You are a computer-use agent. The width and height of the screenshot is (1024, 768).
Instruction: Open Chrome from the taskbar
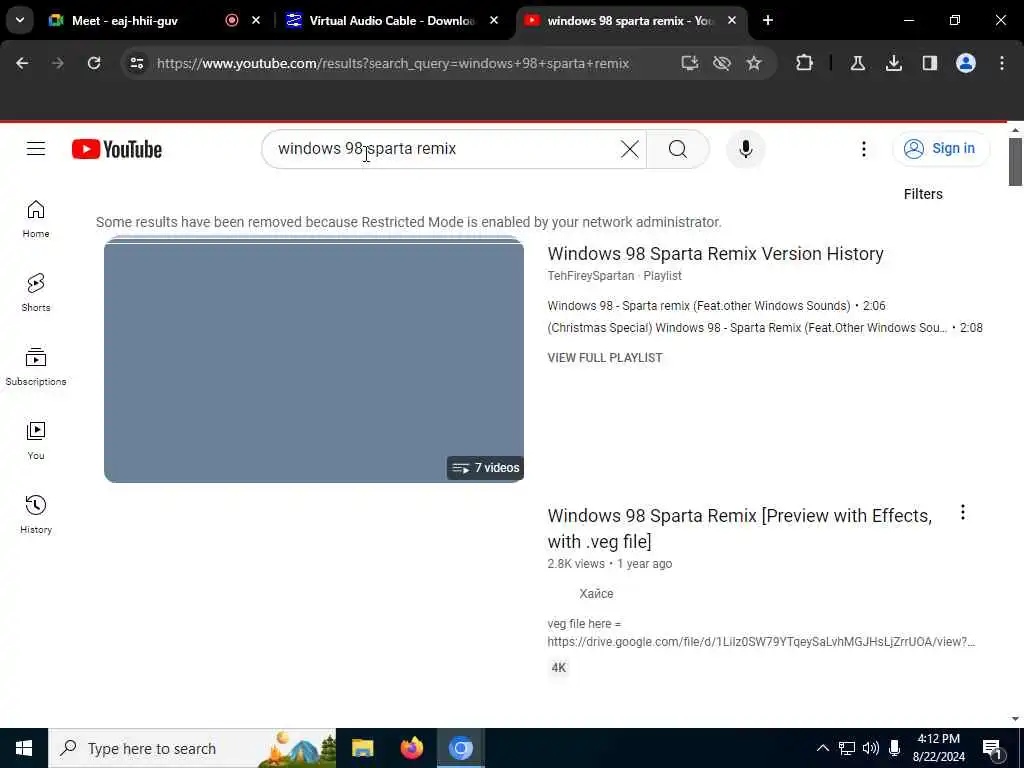tap(460, 748)
